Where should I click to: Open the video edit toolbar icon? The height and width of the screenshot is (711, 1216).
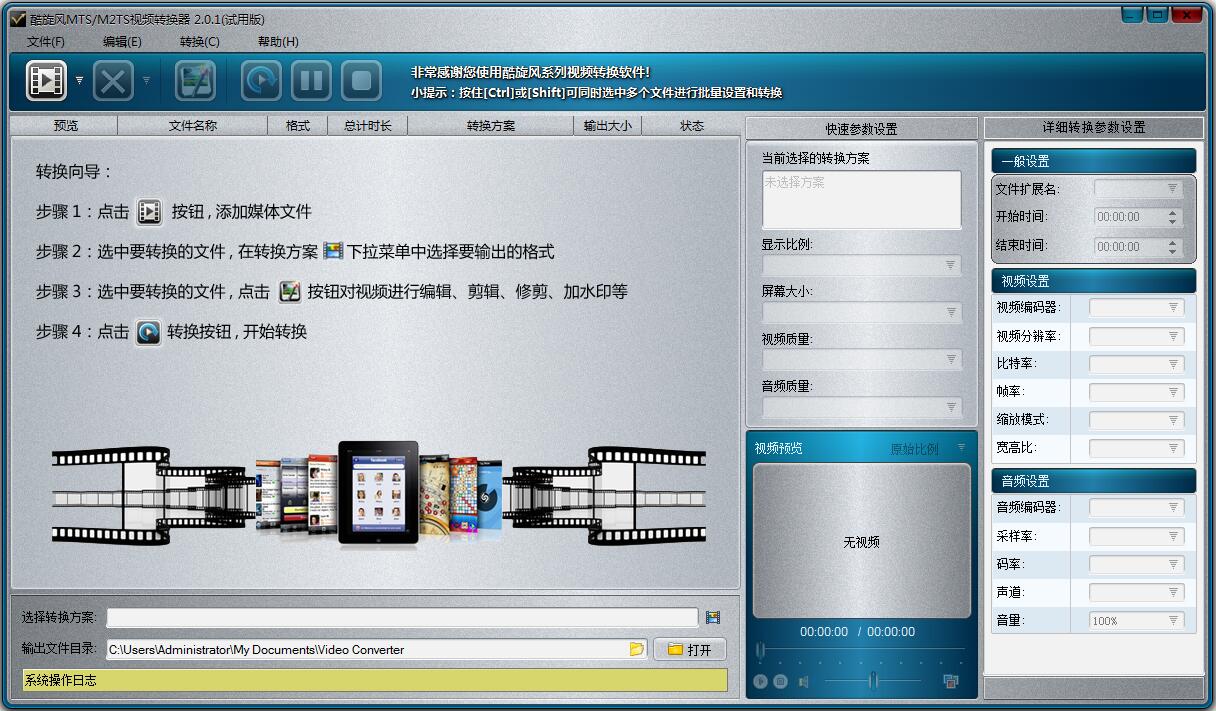point(195,80)
